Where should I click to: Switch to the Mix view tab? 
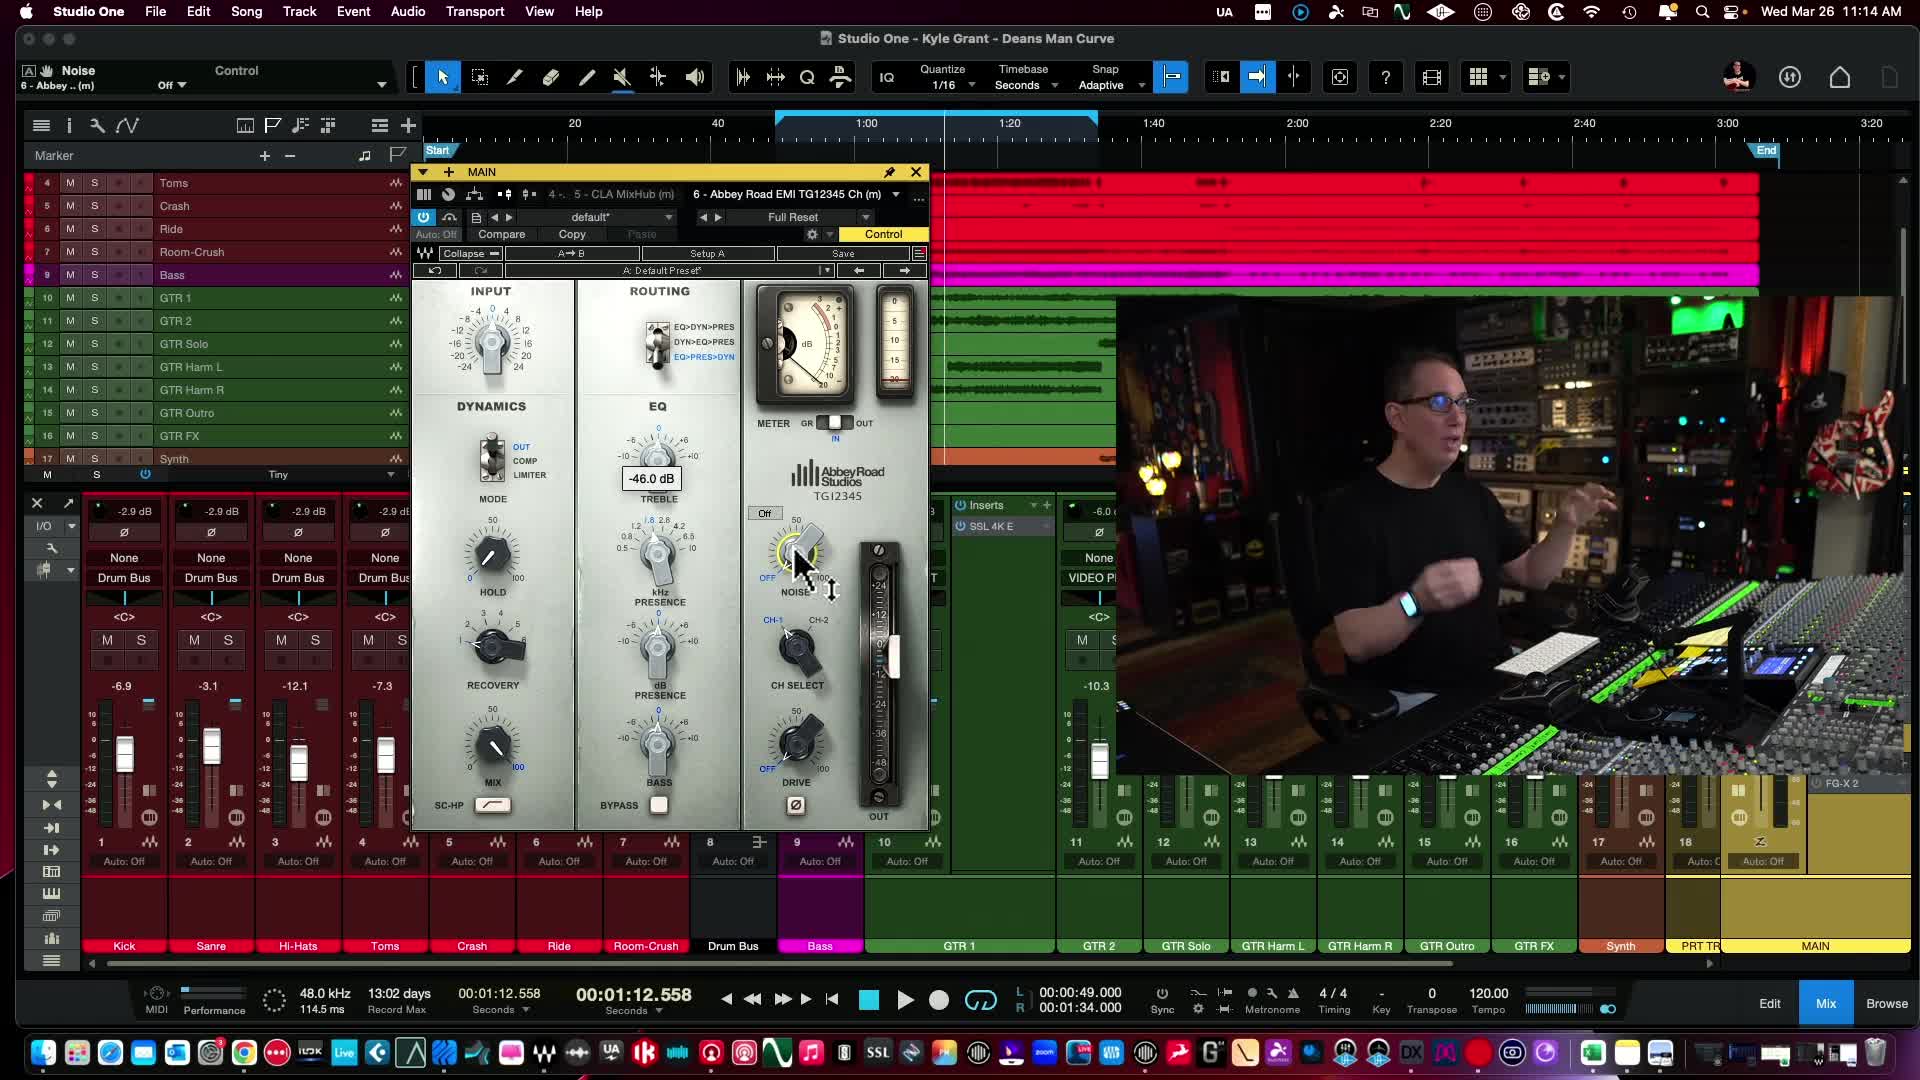(1826, 1003)
